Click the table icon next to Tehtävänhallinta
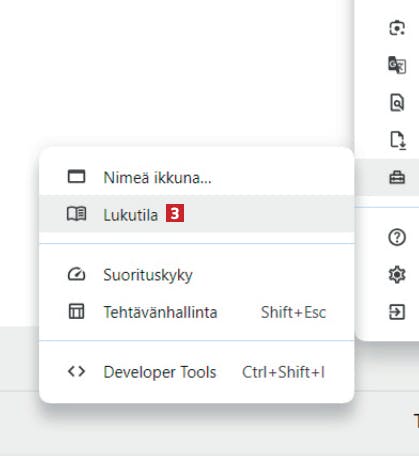Viewport: 419px width, 456px height. click(x=76, y=311)
